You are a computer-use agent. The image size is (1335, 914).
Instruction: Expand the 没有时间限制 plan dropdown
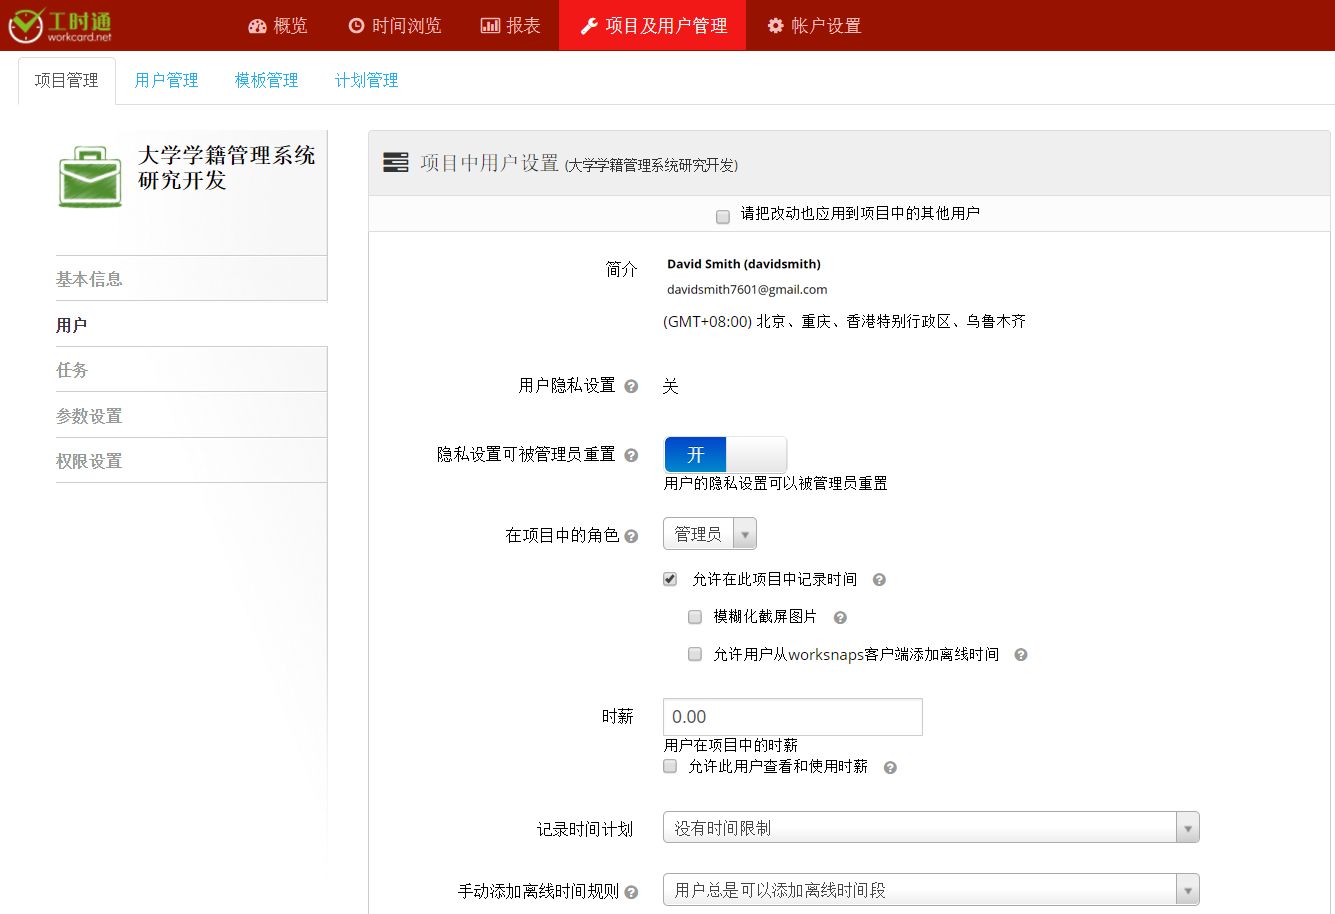pyautogui.click(x=930, y=828)
